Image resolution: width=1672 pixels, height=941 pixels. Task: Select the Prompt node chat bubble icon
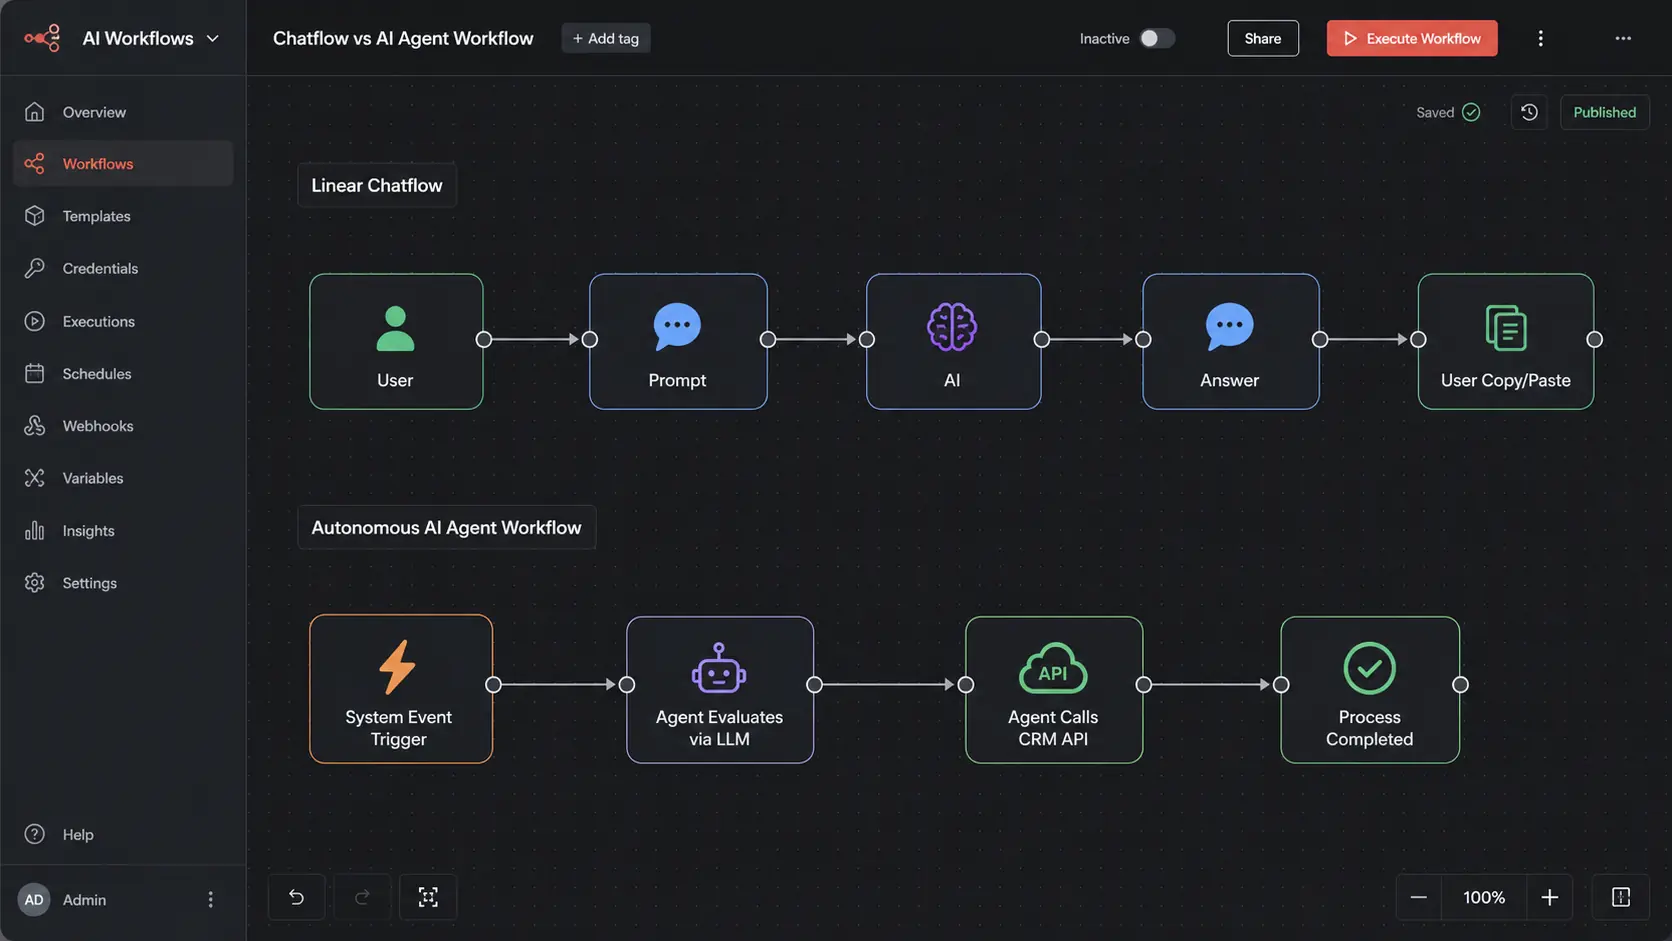coord(677,326)
